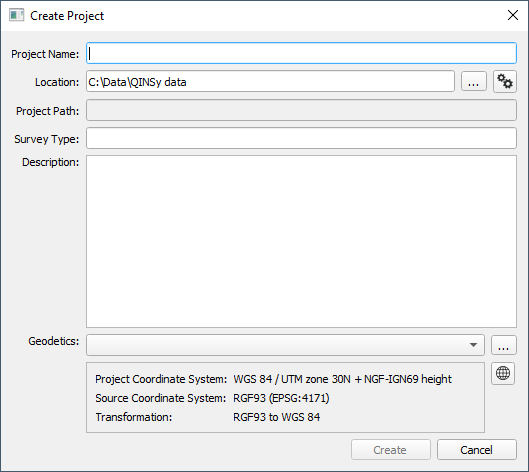529x472 pixels.
Task: Focus the Survey Type input field
Action: [x=301, y=138]
